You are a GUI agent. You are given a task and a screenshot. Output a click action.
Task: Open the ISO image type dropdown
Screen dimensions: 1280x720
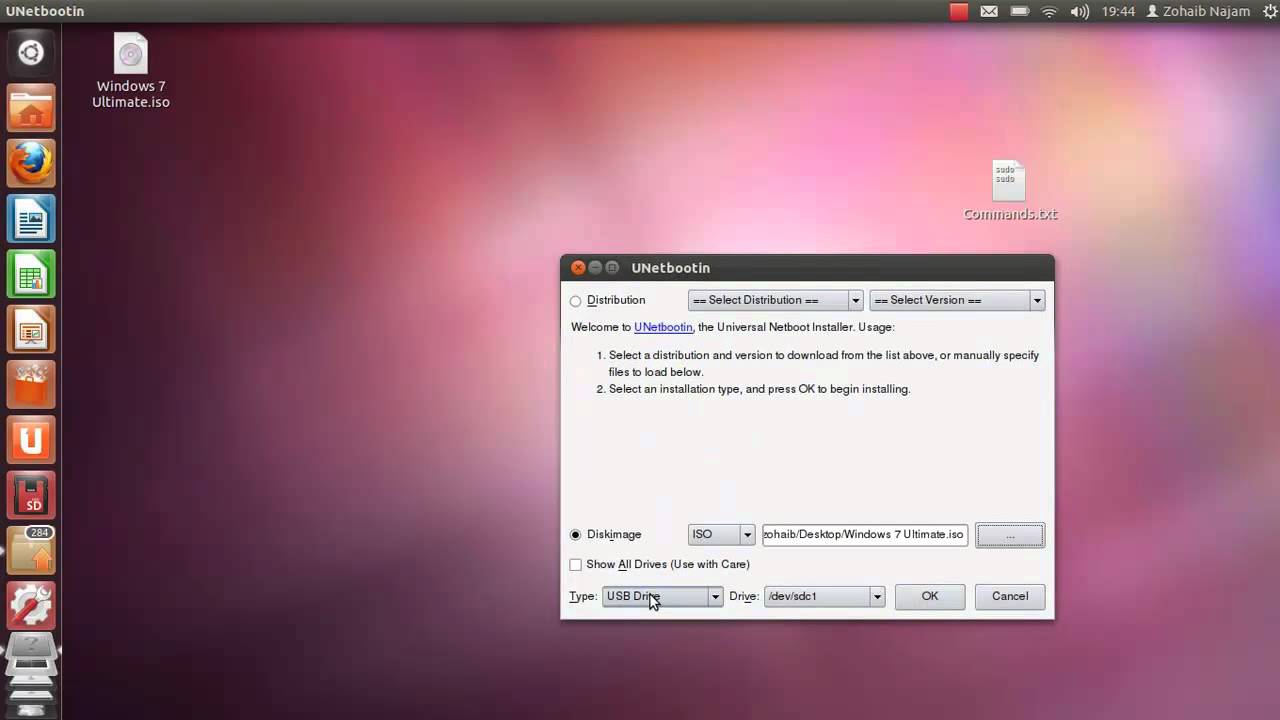click(721, 534)
